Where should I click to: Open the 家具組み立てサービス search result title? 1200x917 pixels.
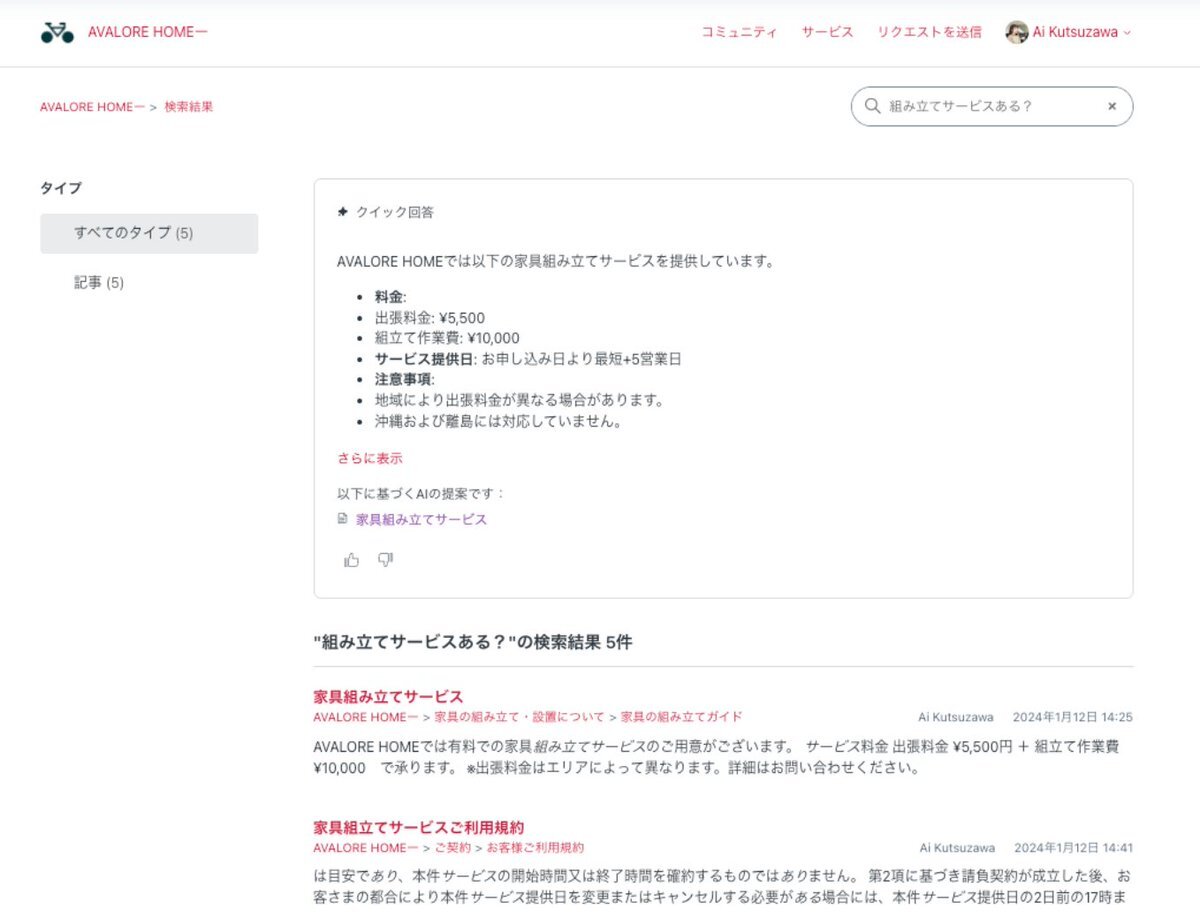(388, 696)
